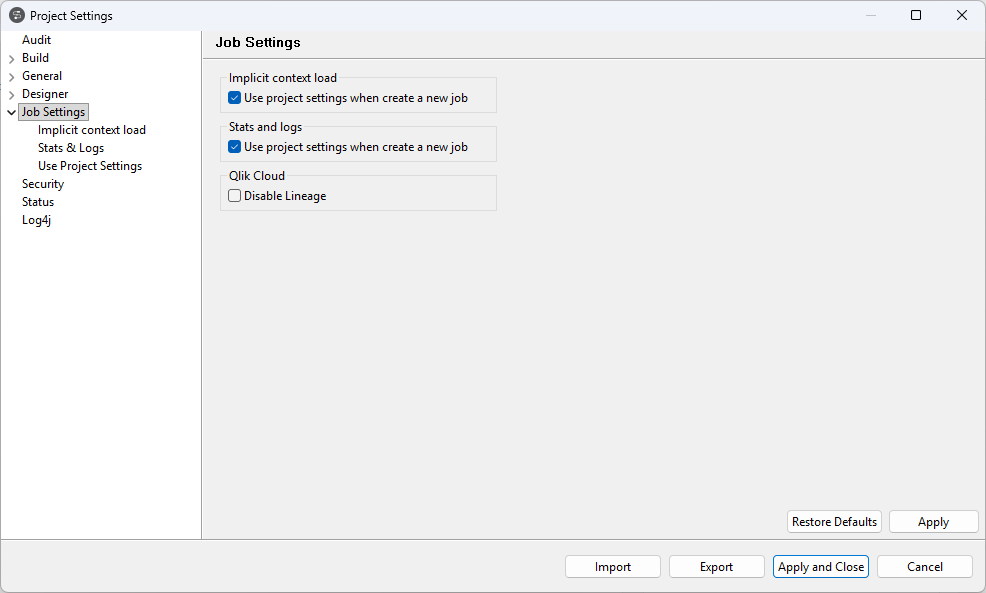Viewport: 986px width, 593px height.
Task: Open the Status settings page
Action: tap(37, 201)
